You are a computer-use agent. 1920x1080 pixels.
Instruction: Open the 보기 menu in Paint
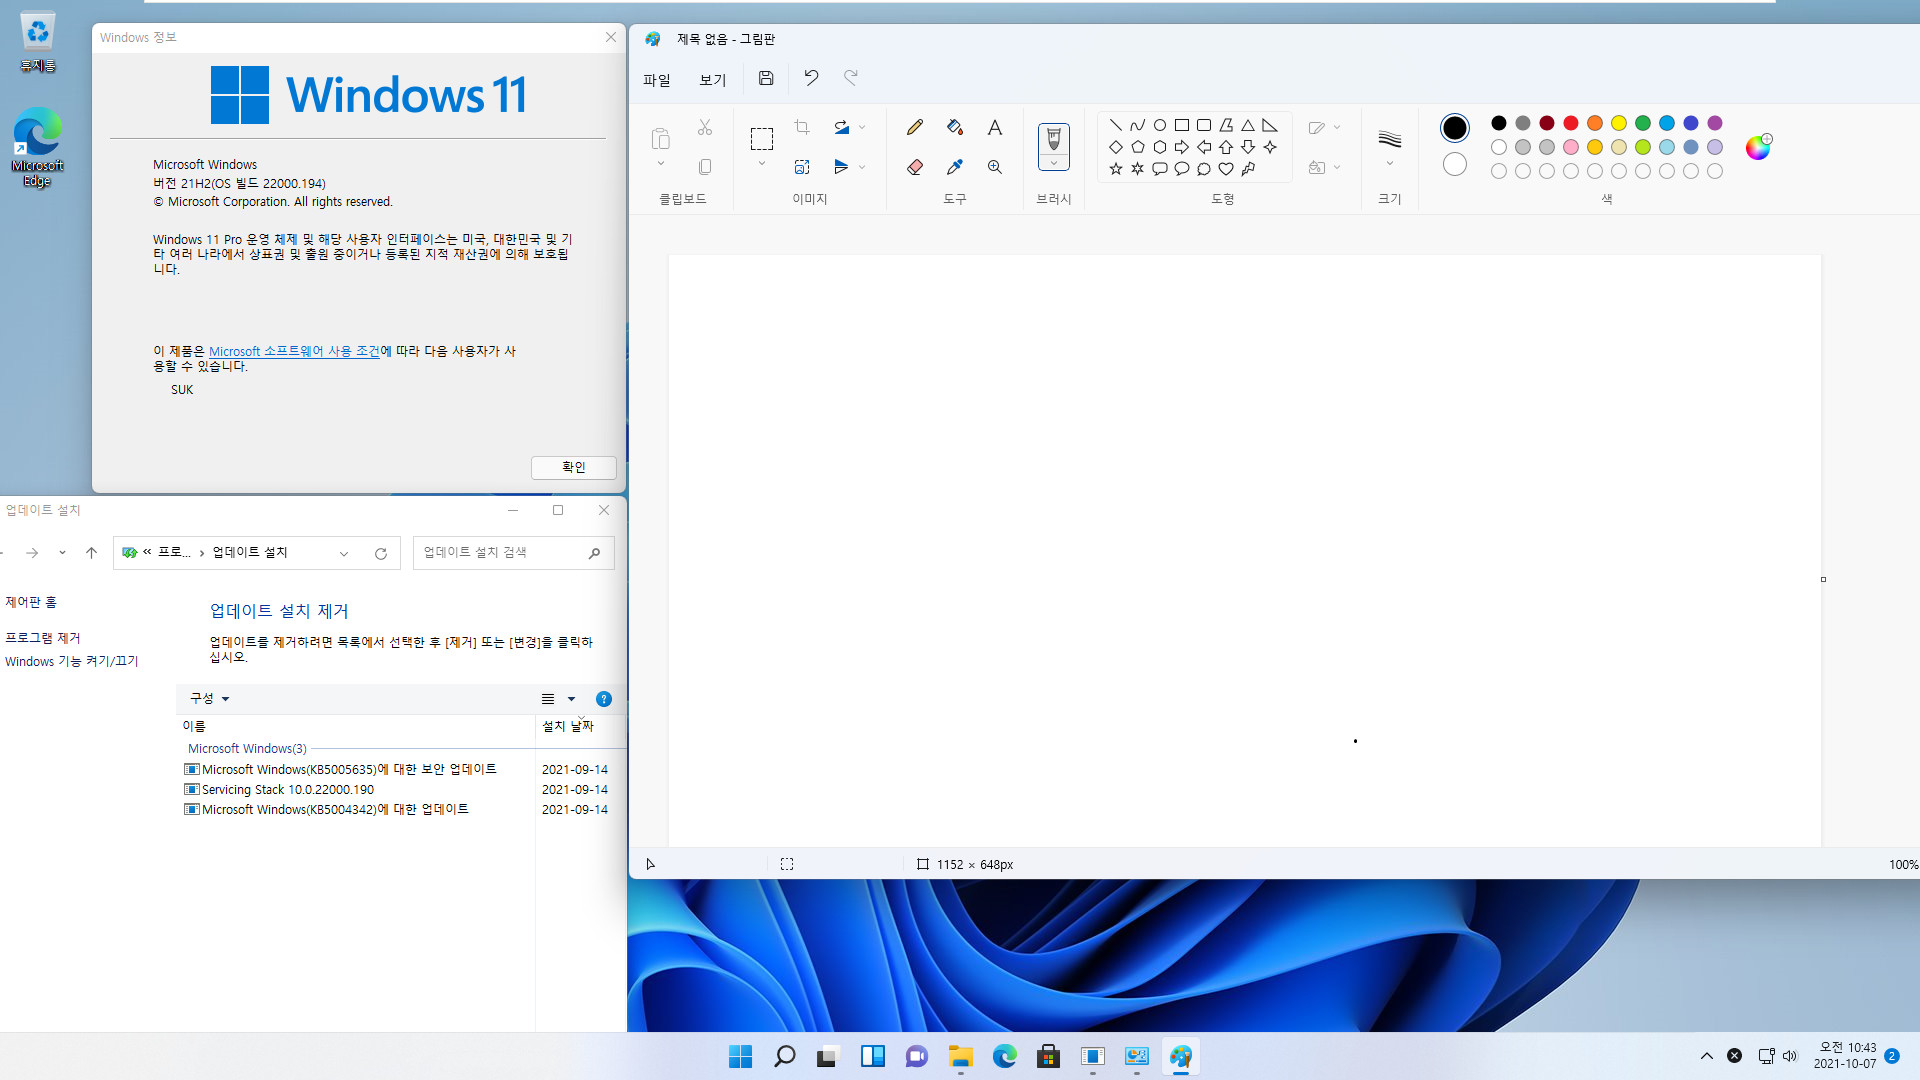pos(713,80)
